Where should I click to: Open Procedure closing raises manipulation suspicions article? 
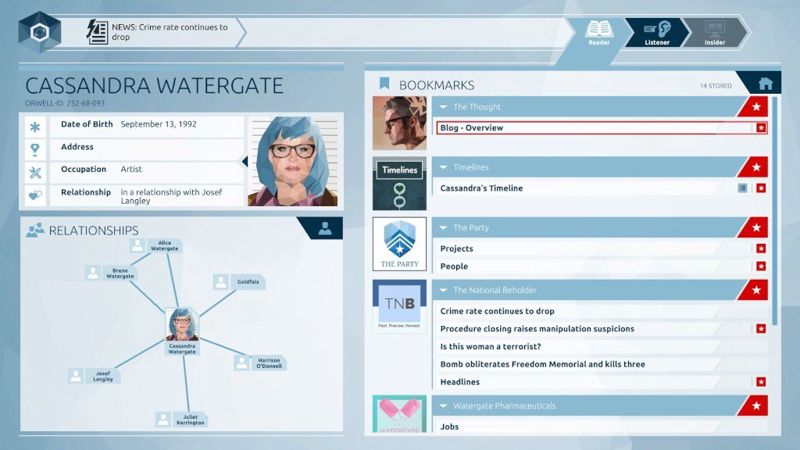(x=602, y=329)
